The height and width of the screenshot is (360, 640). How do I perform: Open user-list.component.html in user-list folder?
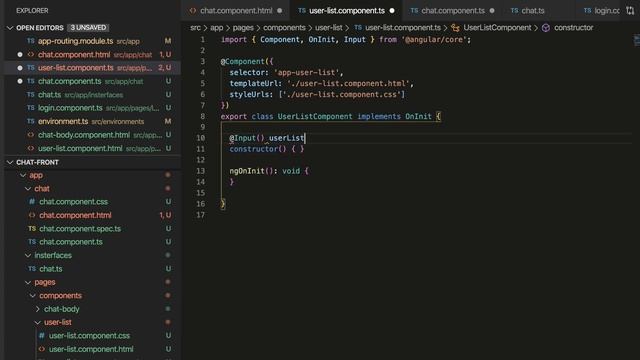coord(92,349)
